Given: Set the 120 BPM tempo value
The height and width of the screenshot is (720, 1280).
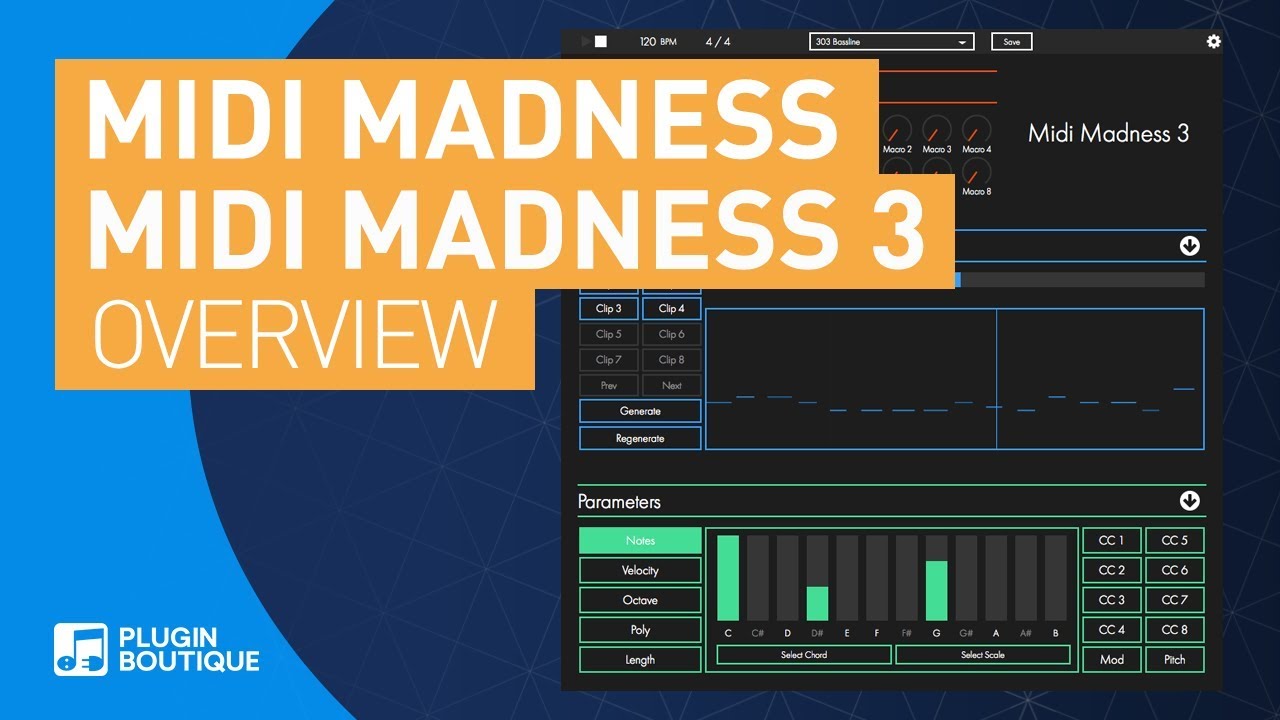Looking at the screenshot, I should [658, 42].
